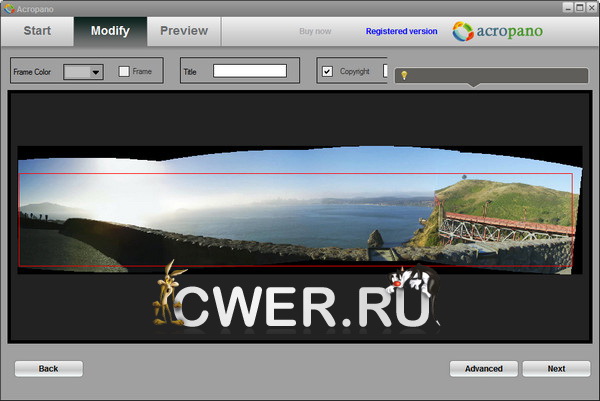The height and width of the screenshot is (401, 600).
Task: Go to the Preview tab
Action: (184, 31)
